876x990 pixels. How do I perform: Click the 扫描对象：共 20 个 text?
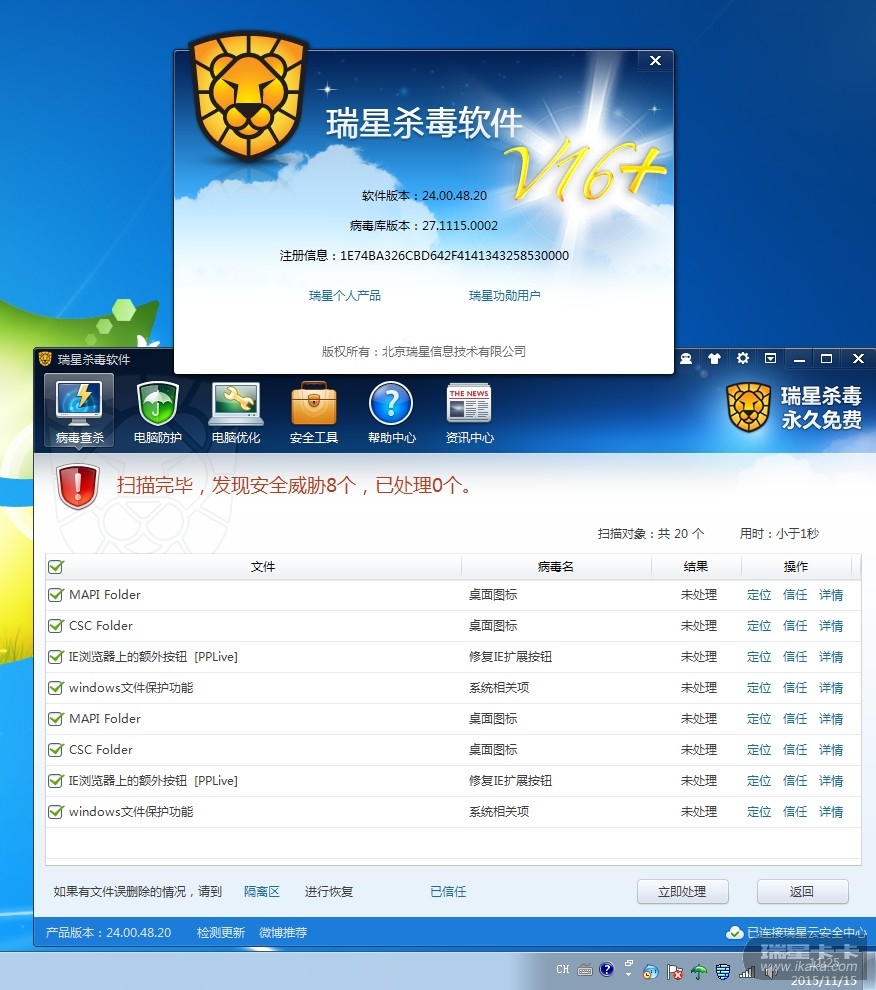pos(651,534)
